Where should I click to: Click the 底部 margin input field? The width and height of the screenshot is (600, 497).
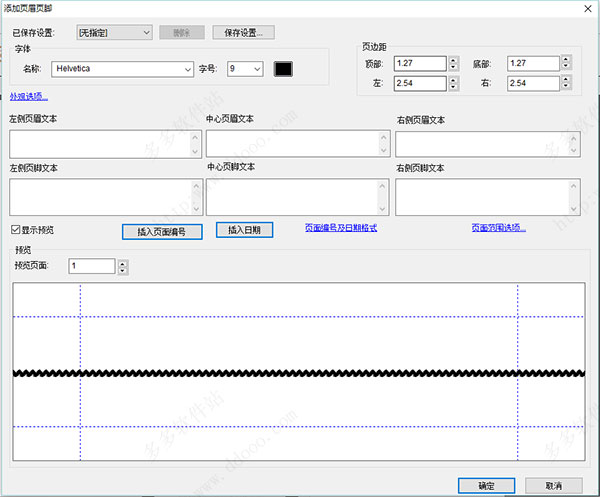click(x=533, y=64)
